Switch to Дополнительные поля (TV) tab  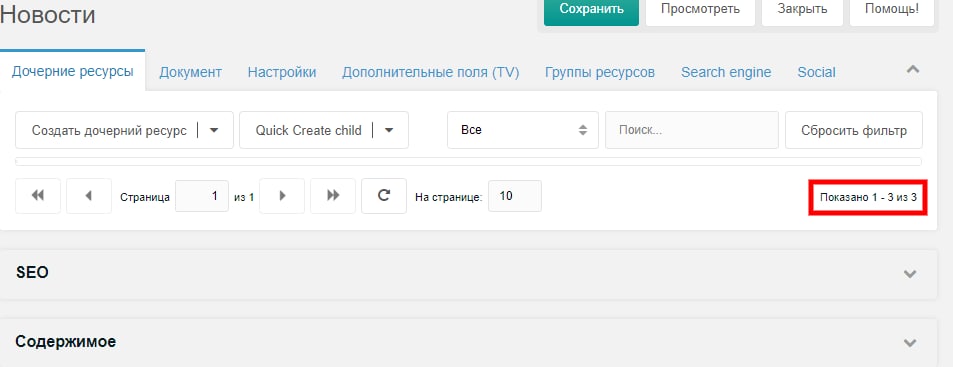(x=430, y=72)
